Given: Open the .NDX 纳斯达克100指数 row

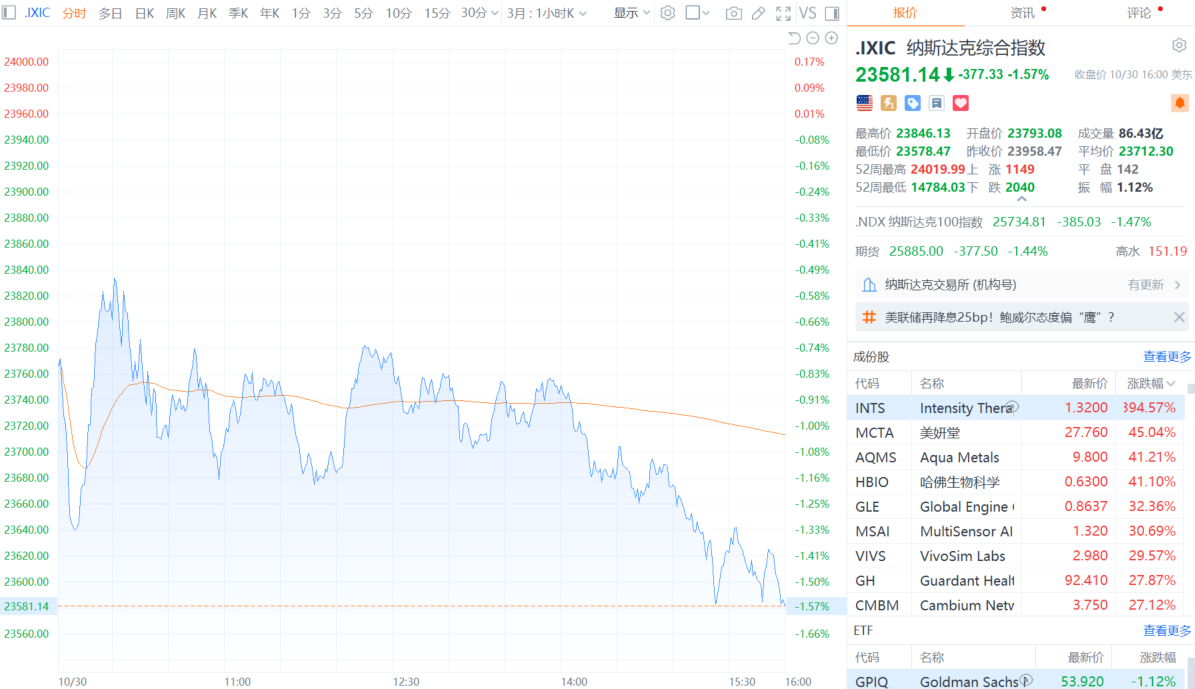Looking at the screenshot, I should pyautogui.click(x=1020, y=222).
